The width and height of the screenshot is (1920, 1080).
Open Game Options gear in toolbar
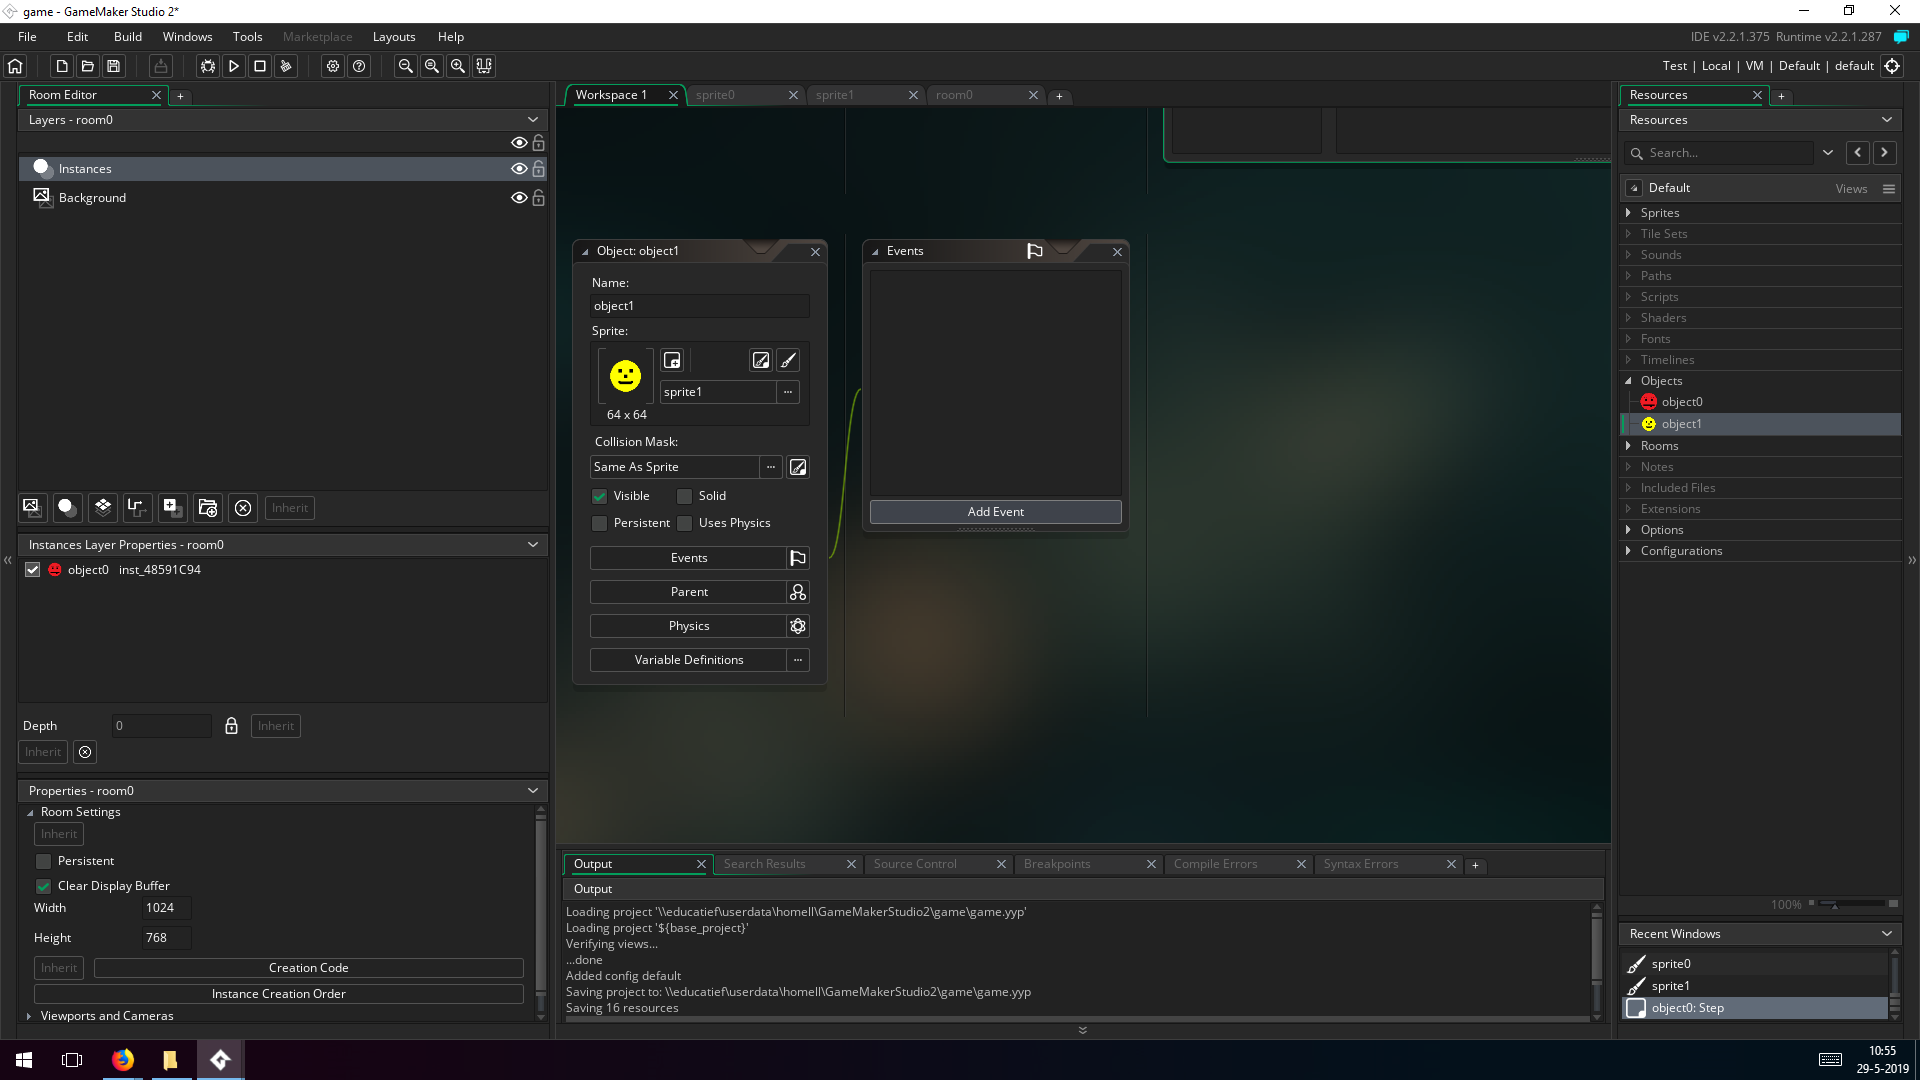[333, 66]
